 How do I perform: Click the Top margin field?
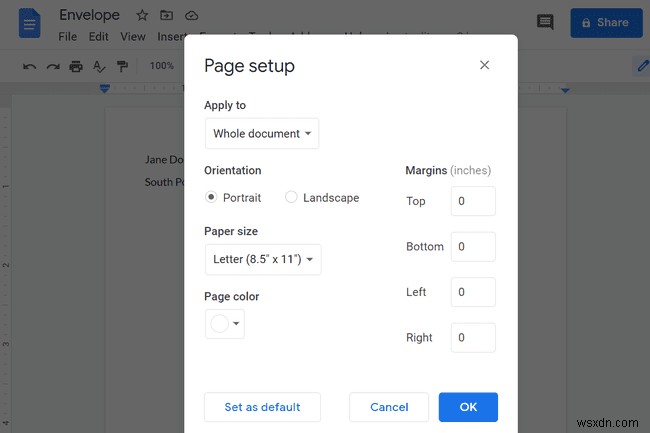click(x=473, y=201)
